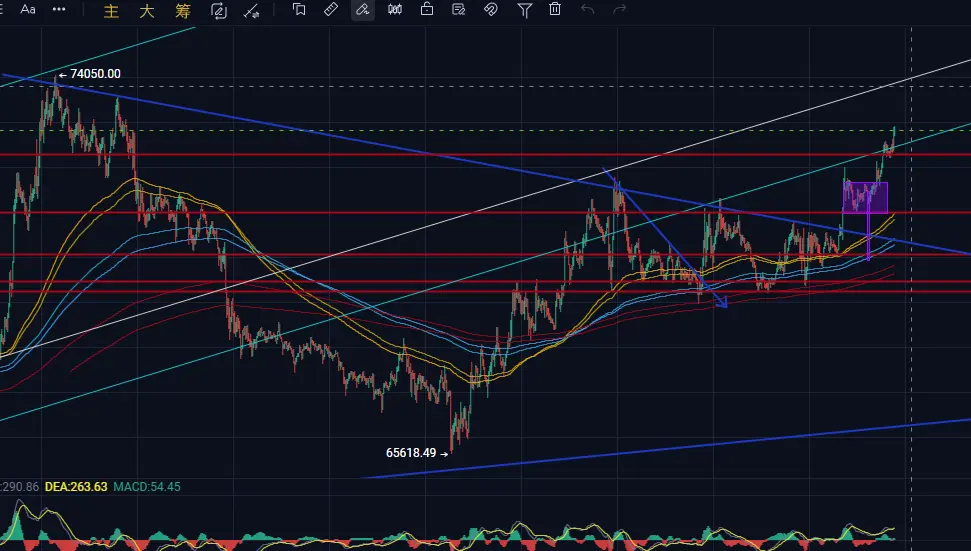
Task: Click the rotating-arrows pencil redraw icon
Action: (219, 11)
